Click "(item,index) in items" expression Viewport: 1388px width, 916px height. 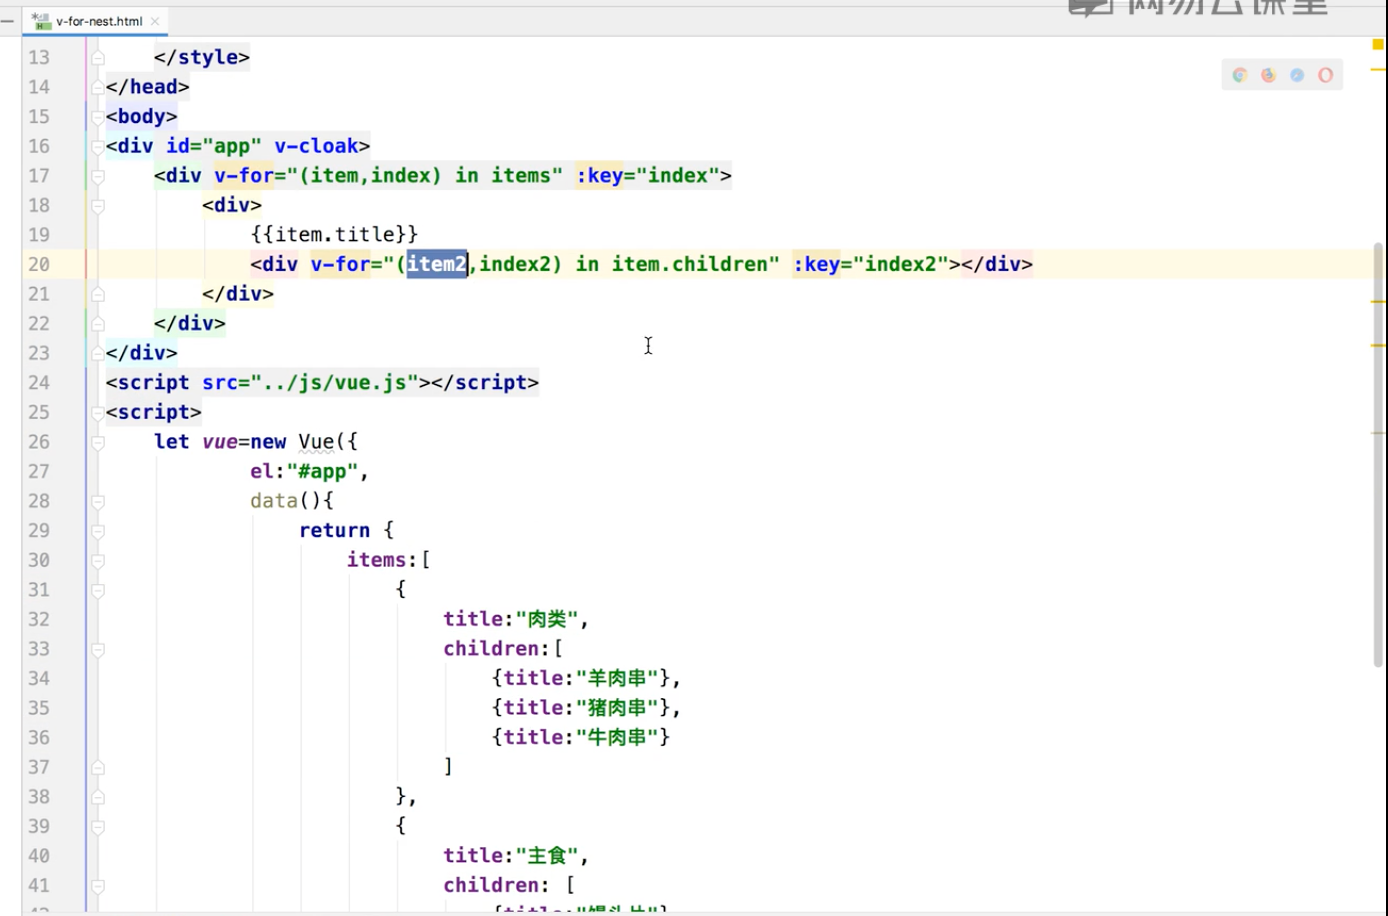[430, 176]
